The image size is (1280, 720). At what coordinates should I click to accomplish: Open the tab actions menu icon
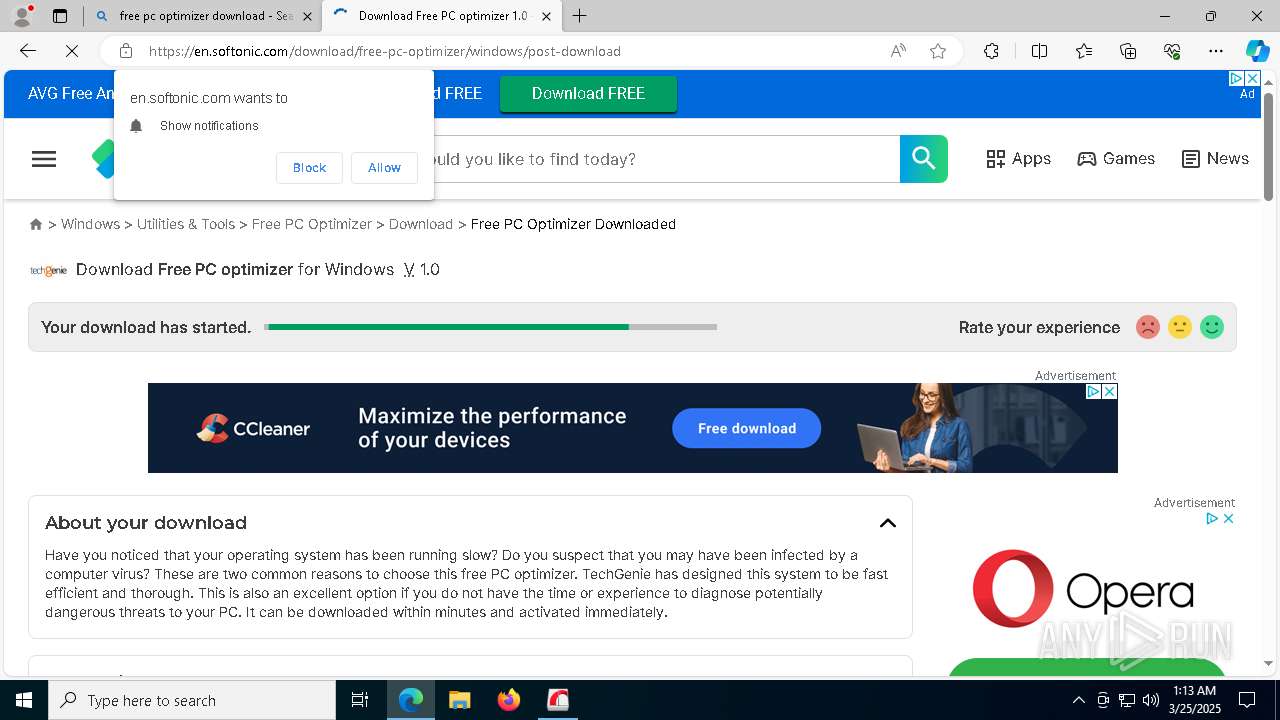(60, 16)
